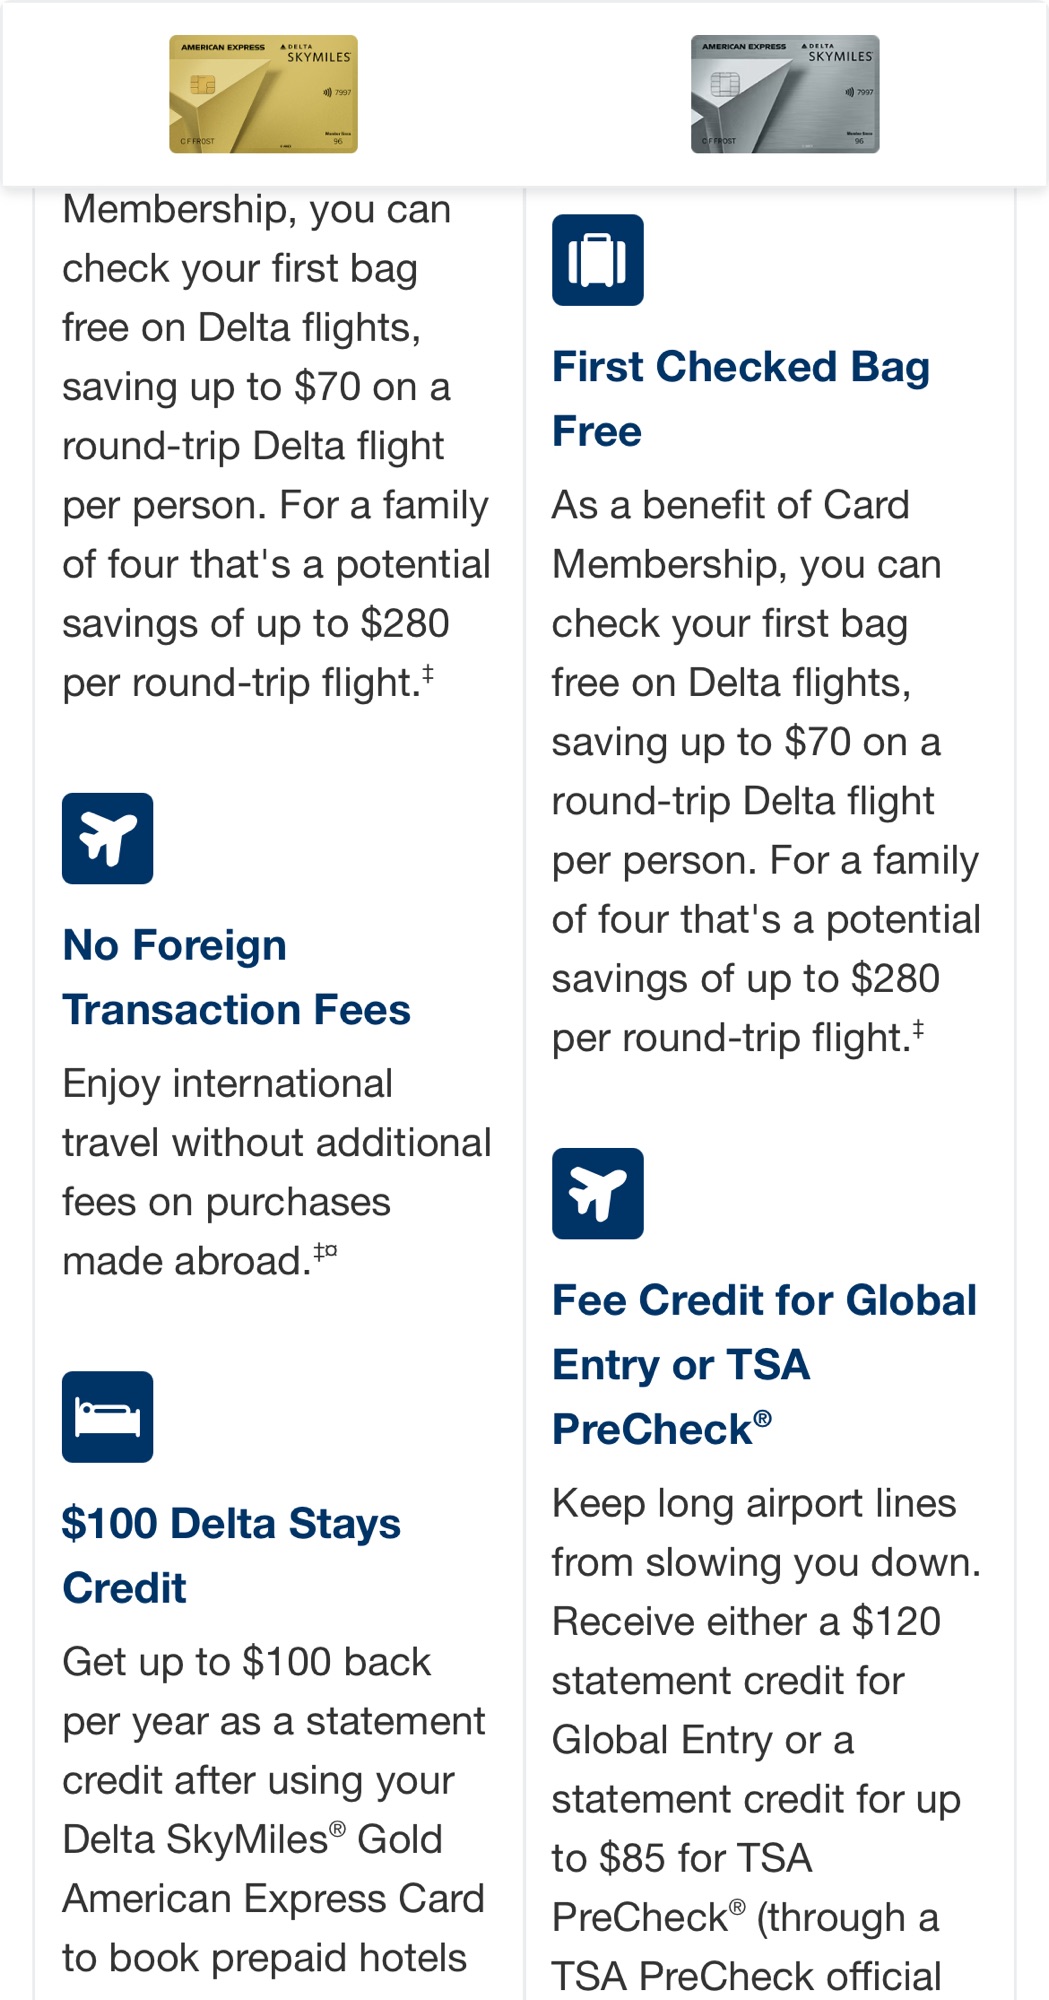Click the SkyMiles logo on the silver card
This screenshot has width=1049, height=2000.
point(839,55)
